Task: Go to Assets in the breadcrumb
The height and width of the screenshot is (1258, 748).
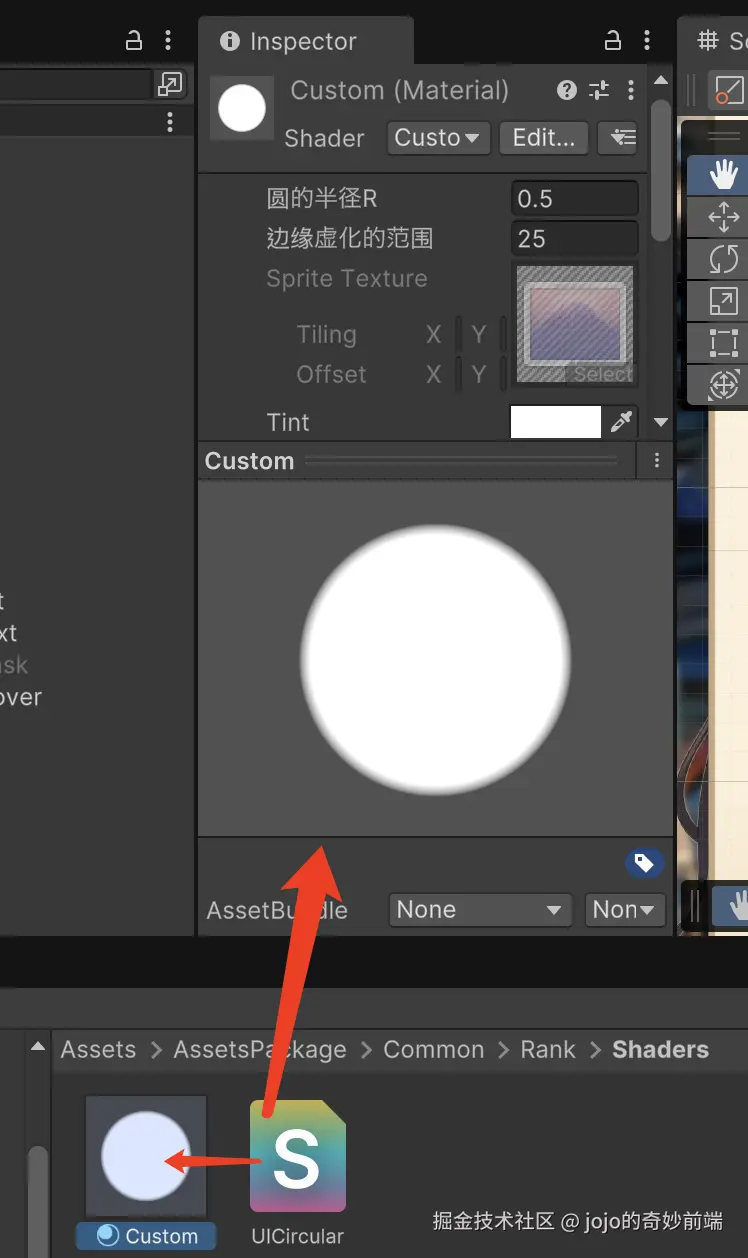Action: point(98,1050)
